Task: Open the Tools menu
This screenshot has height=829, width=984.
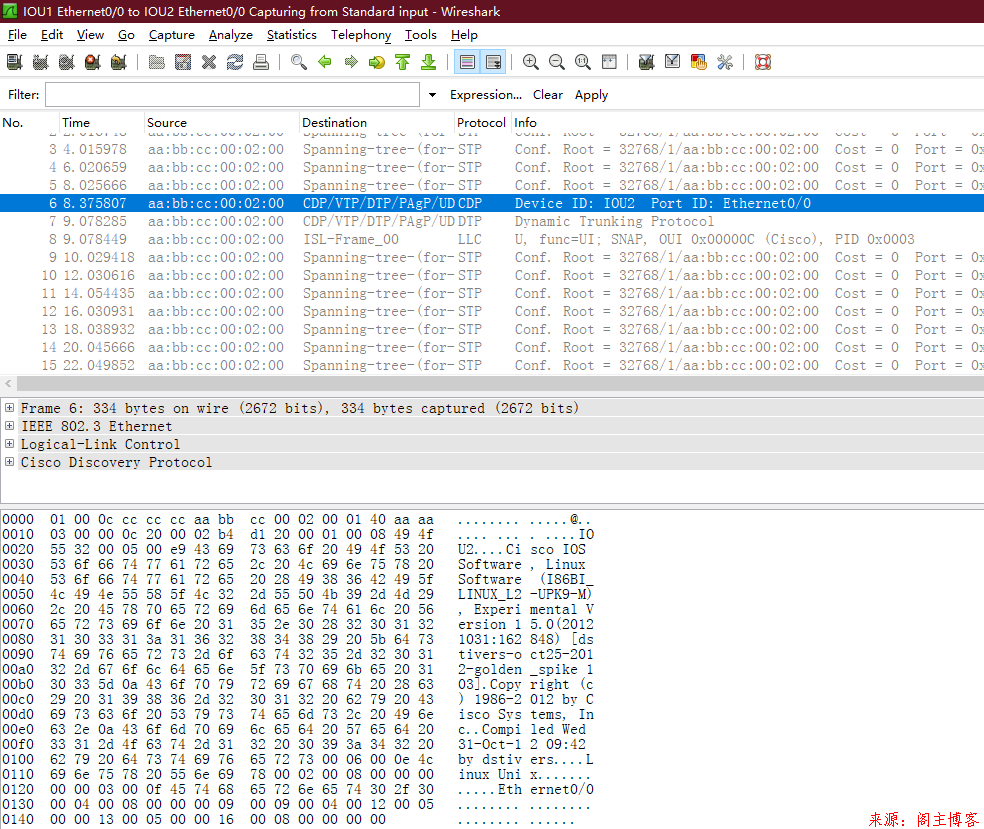Action: [420, 35]
